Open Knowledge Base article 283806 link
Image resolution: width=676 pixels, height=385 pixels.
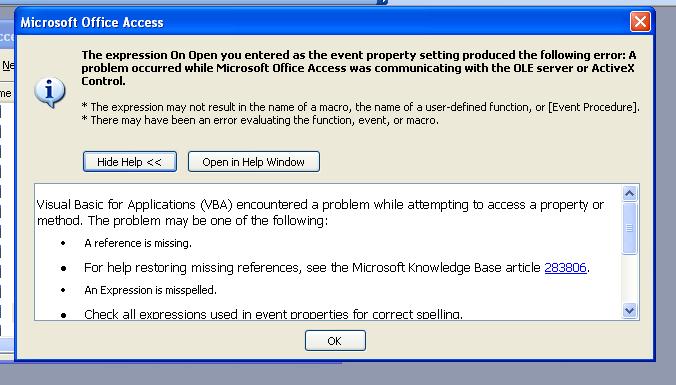[x=565, y=268]
